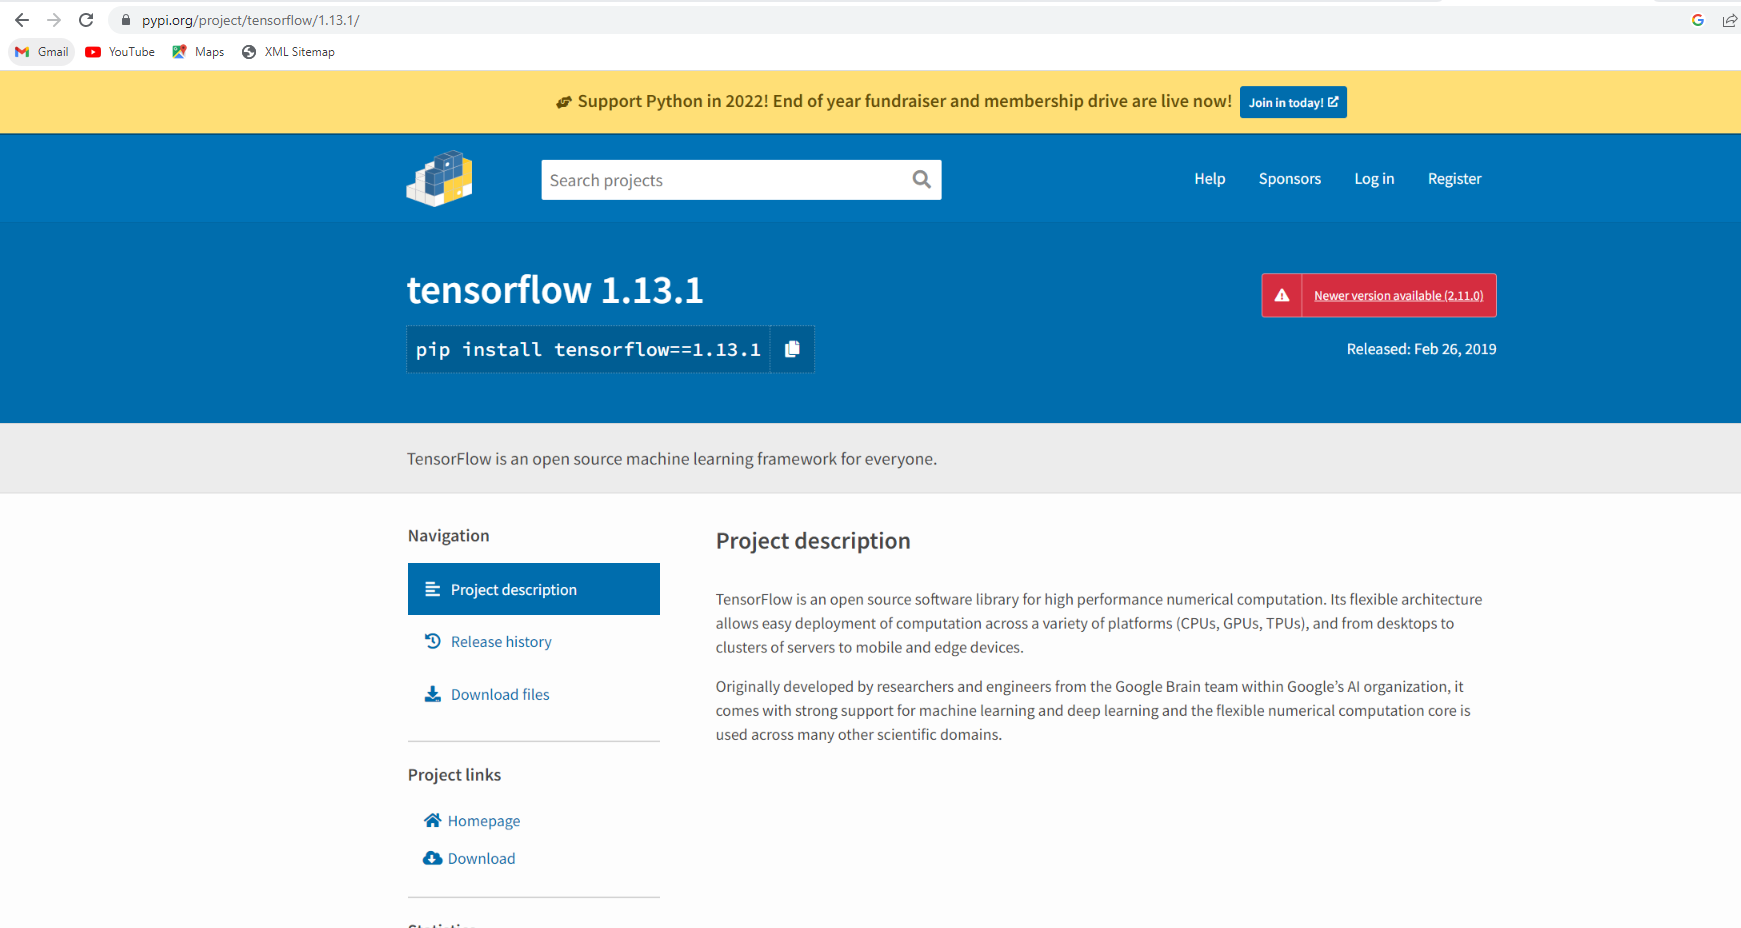Click the browser forward arrow
The image size is (1741, 928).
click(x=54, y=20)
